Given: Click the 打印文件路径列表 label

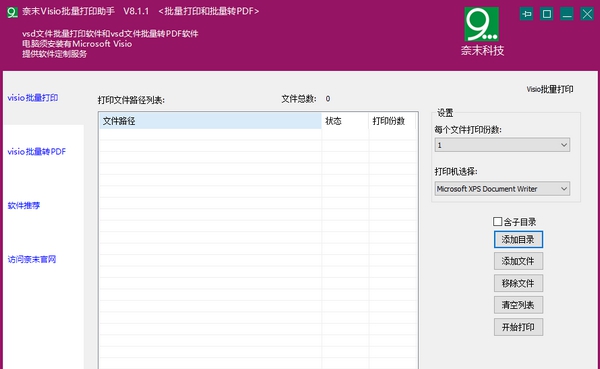Looking at the screenshot, I should coord(131,100).
